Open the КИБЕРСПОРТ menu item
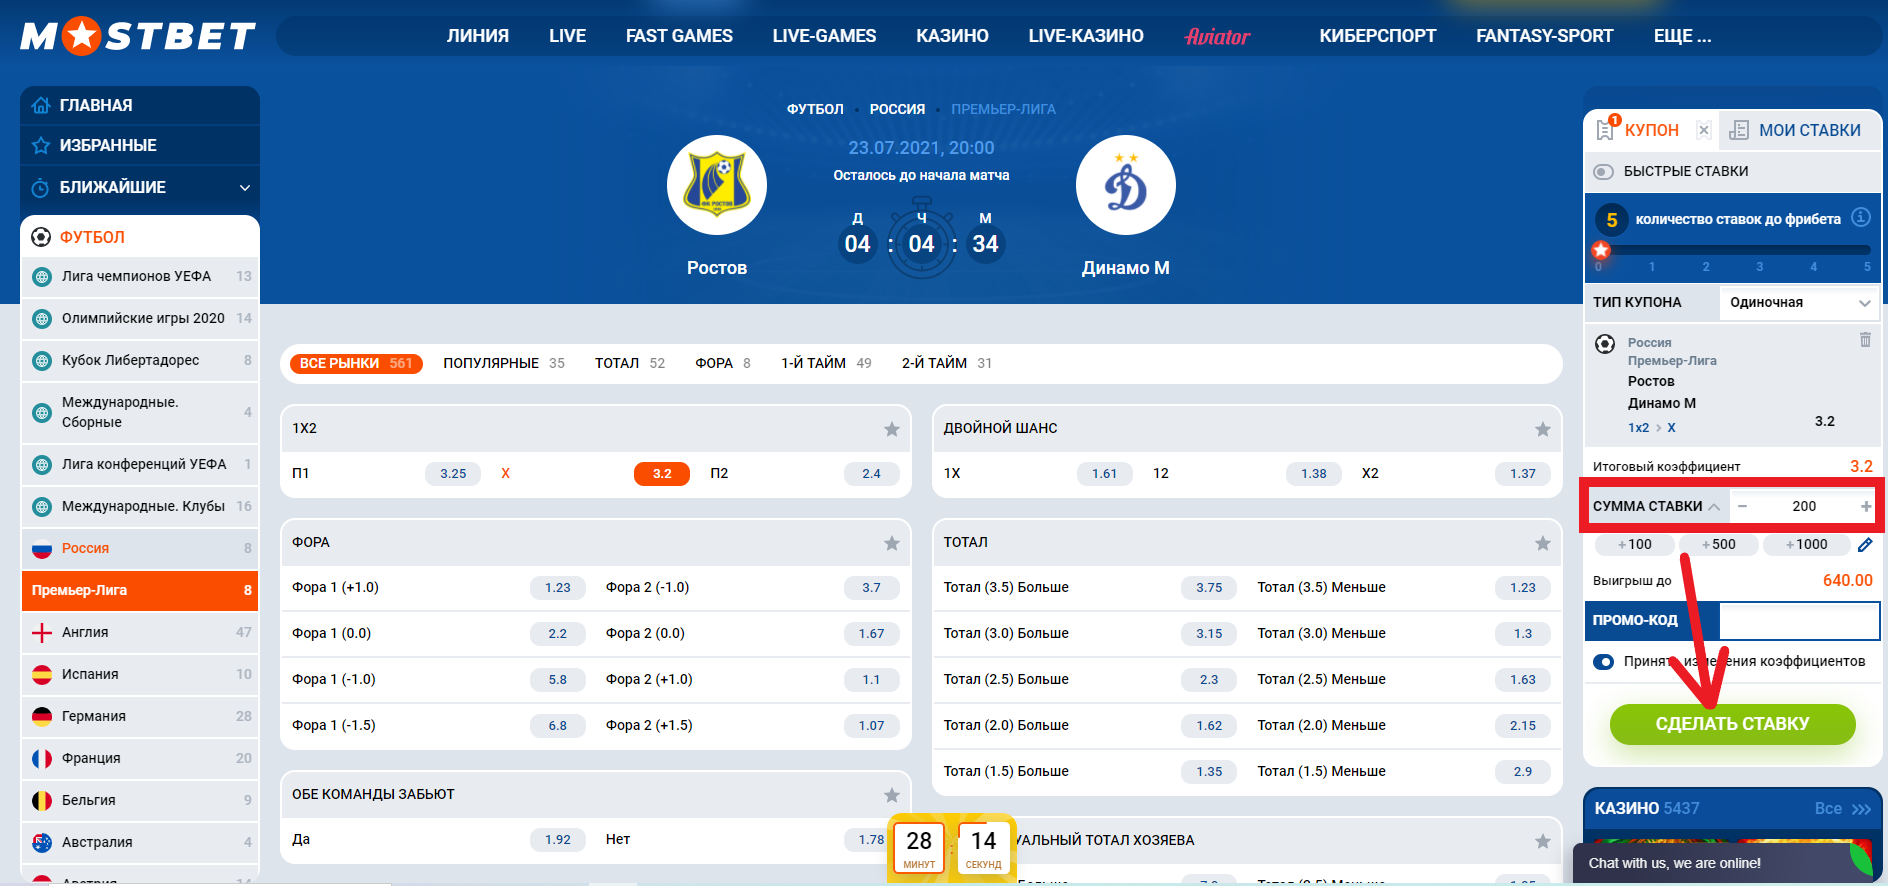The width and height of the screenshot is (1888, 886). tap(1377, 36)
